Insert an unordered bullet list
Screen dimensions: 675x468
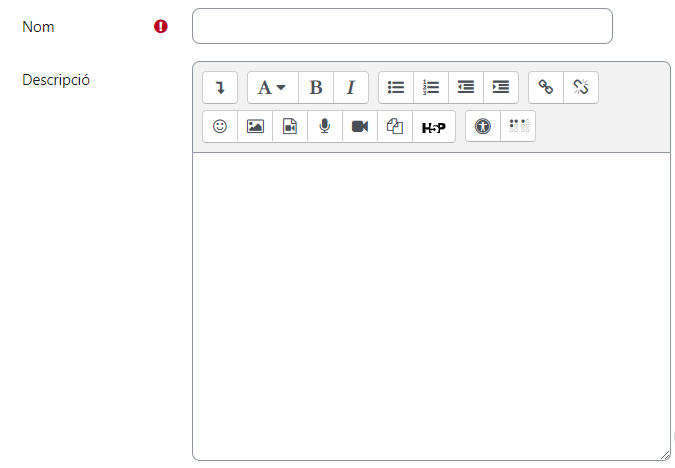pyautogui.click(x=396, y=87)
